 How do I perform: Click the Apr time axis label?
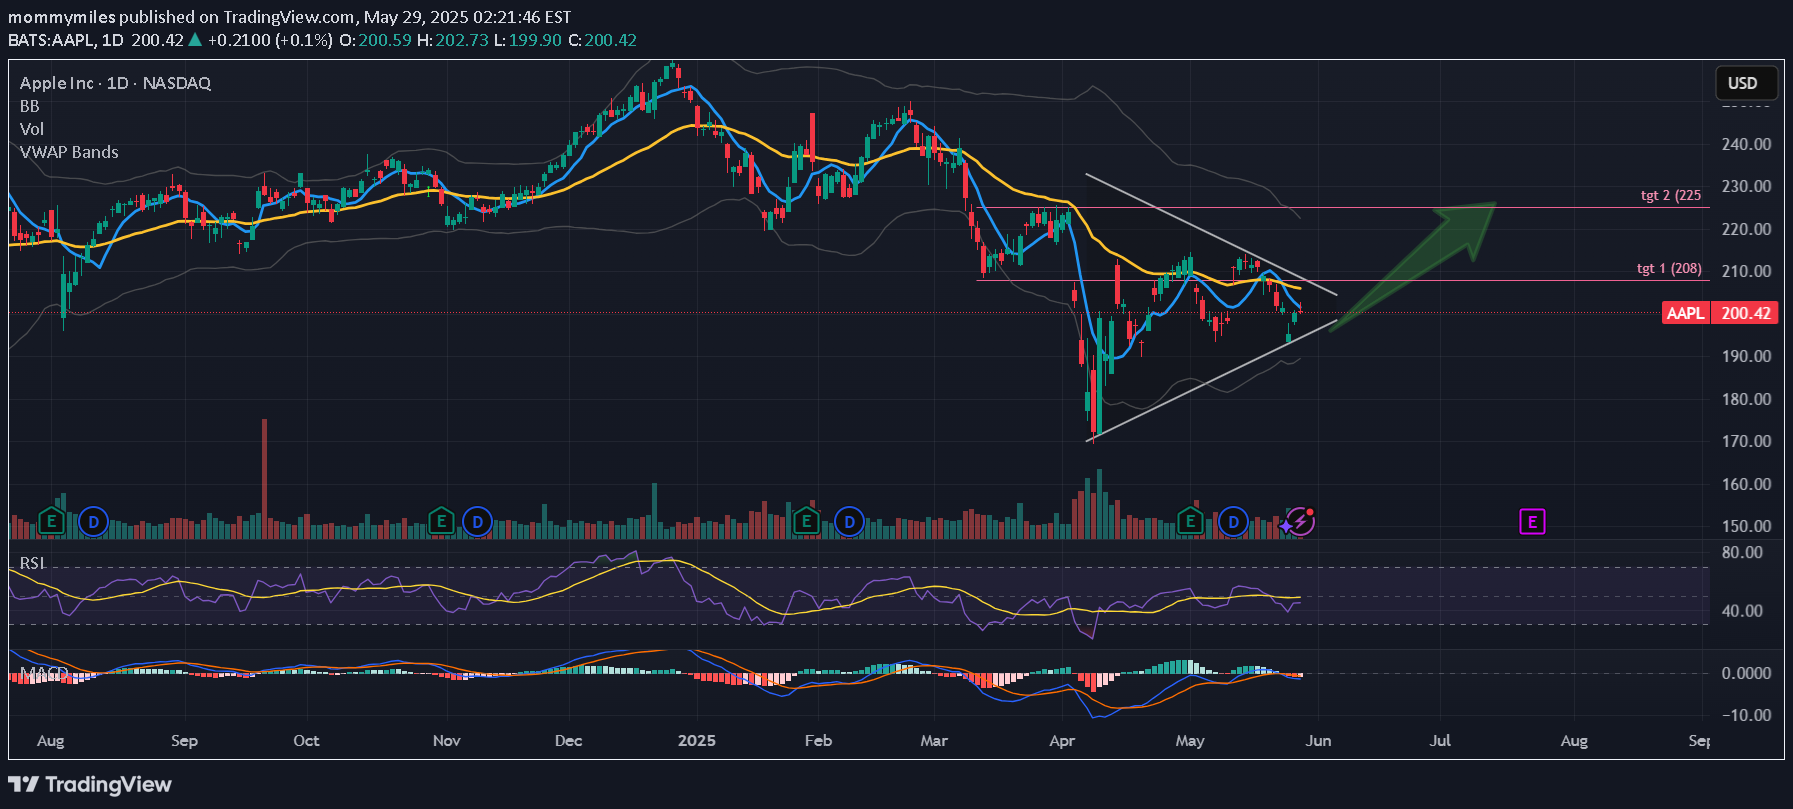(x=1062, y=741)
